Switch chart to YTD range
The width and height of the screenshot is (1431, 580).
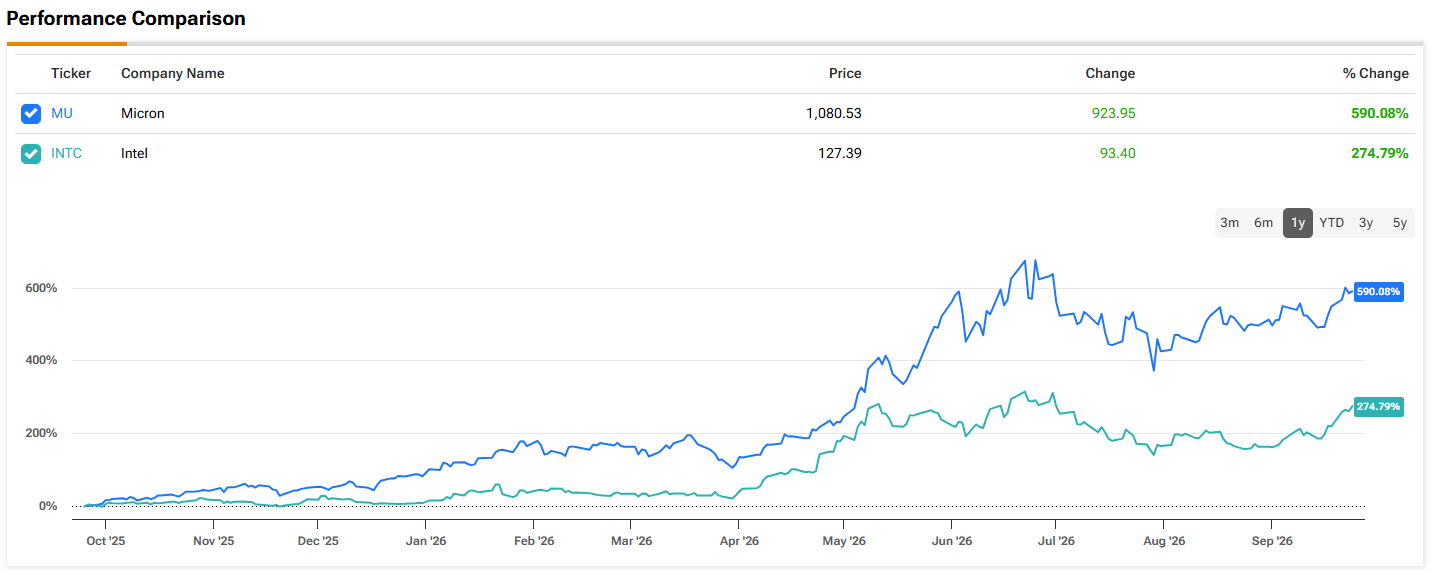(x=1332, y=223)
